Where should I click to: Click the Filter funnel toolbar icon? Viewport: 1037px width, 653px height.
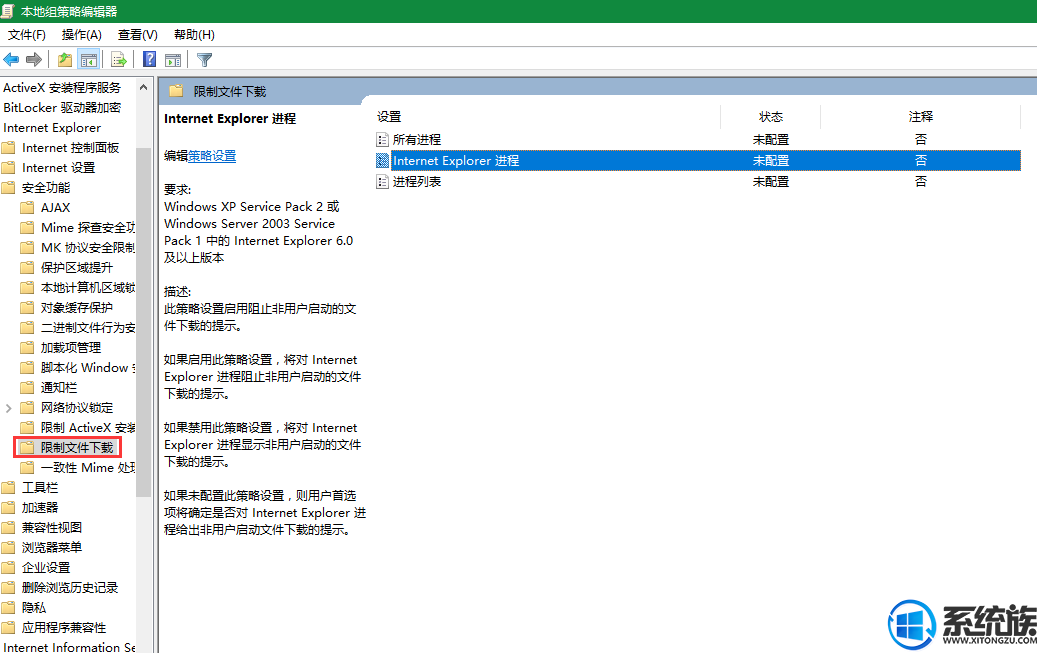point(204,60)
